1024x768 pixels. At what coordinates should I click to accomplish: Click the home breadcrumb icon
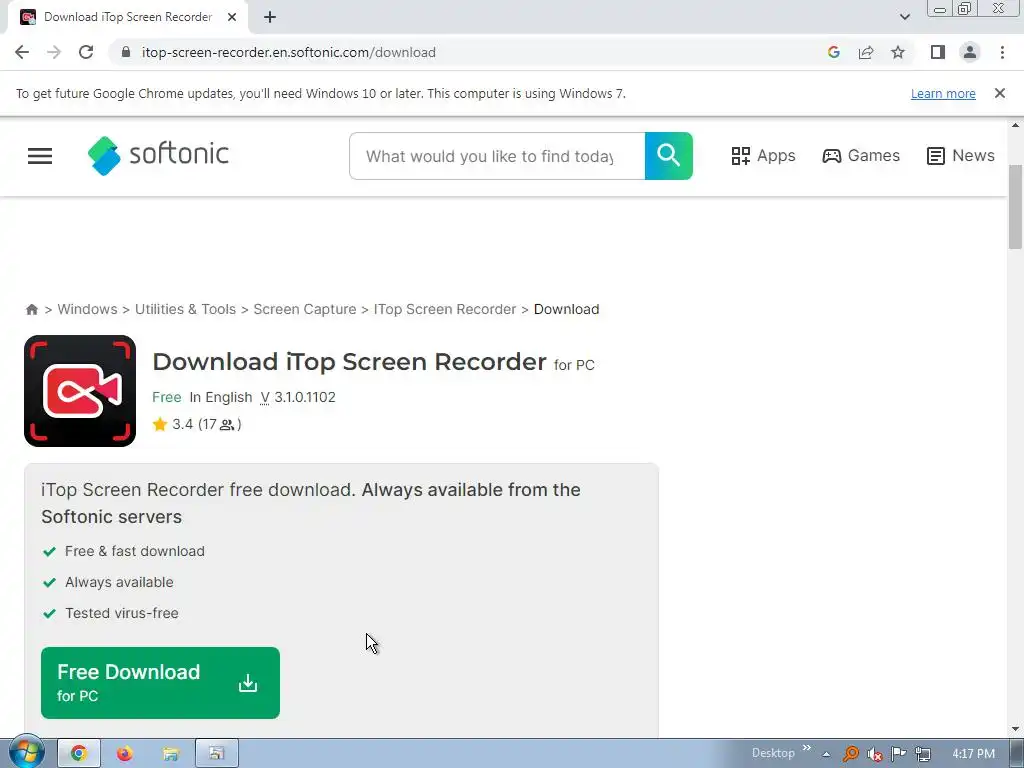pos(31,310)
